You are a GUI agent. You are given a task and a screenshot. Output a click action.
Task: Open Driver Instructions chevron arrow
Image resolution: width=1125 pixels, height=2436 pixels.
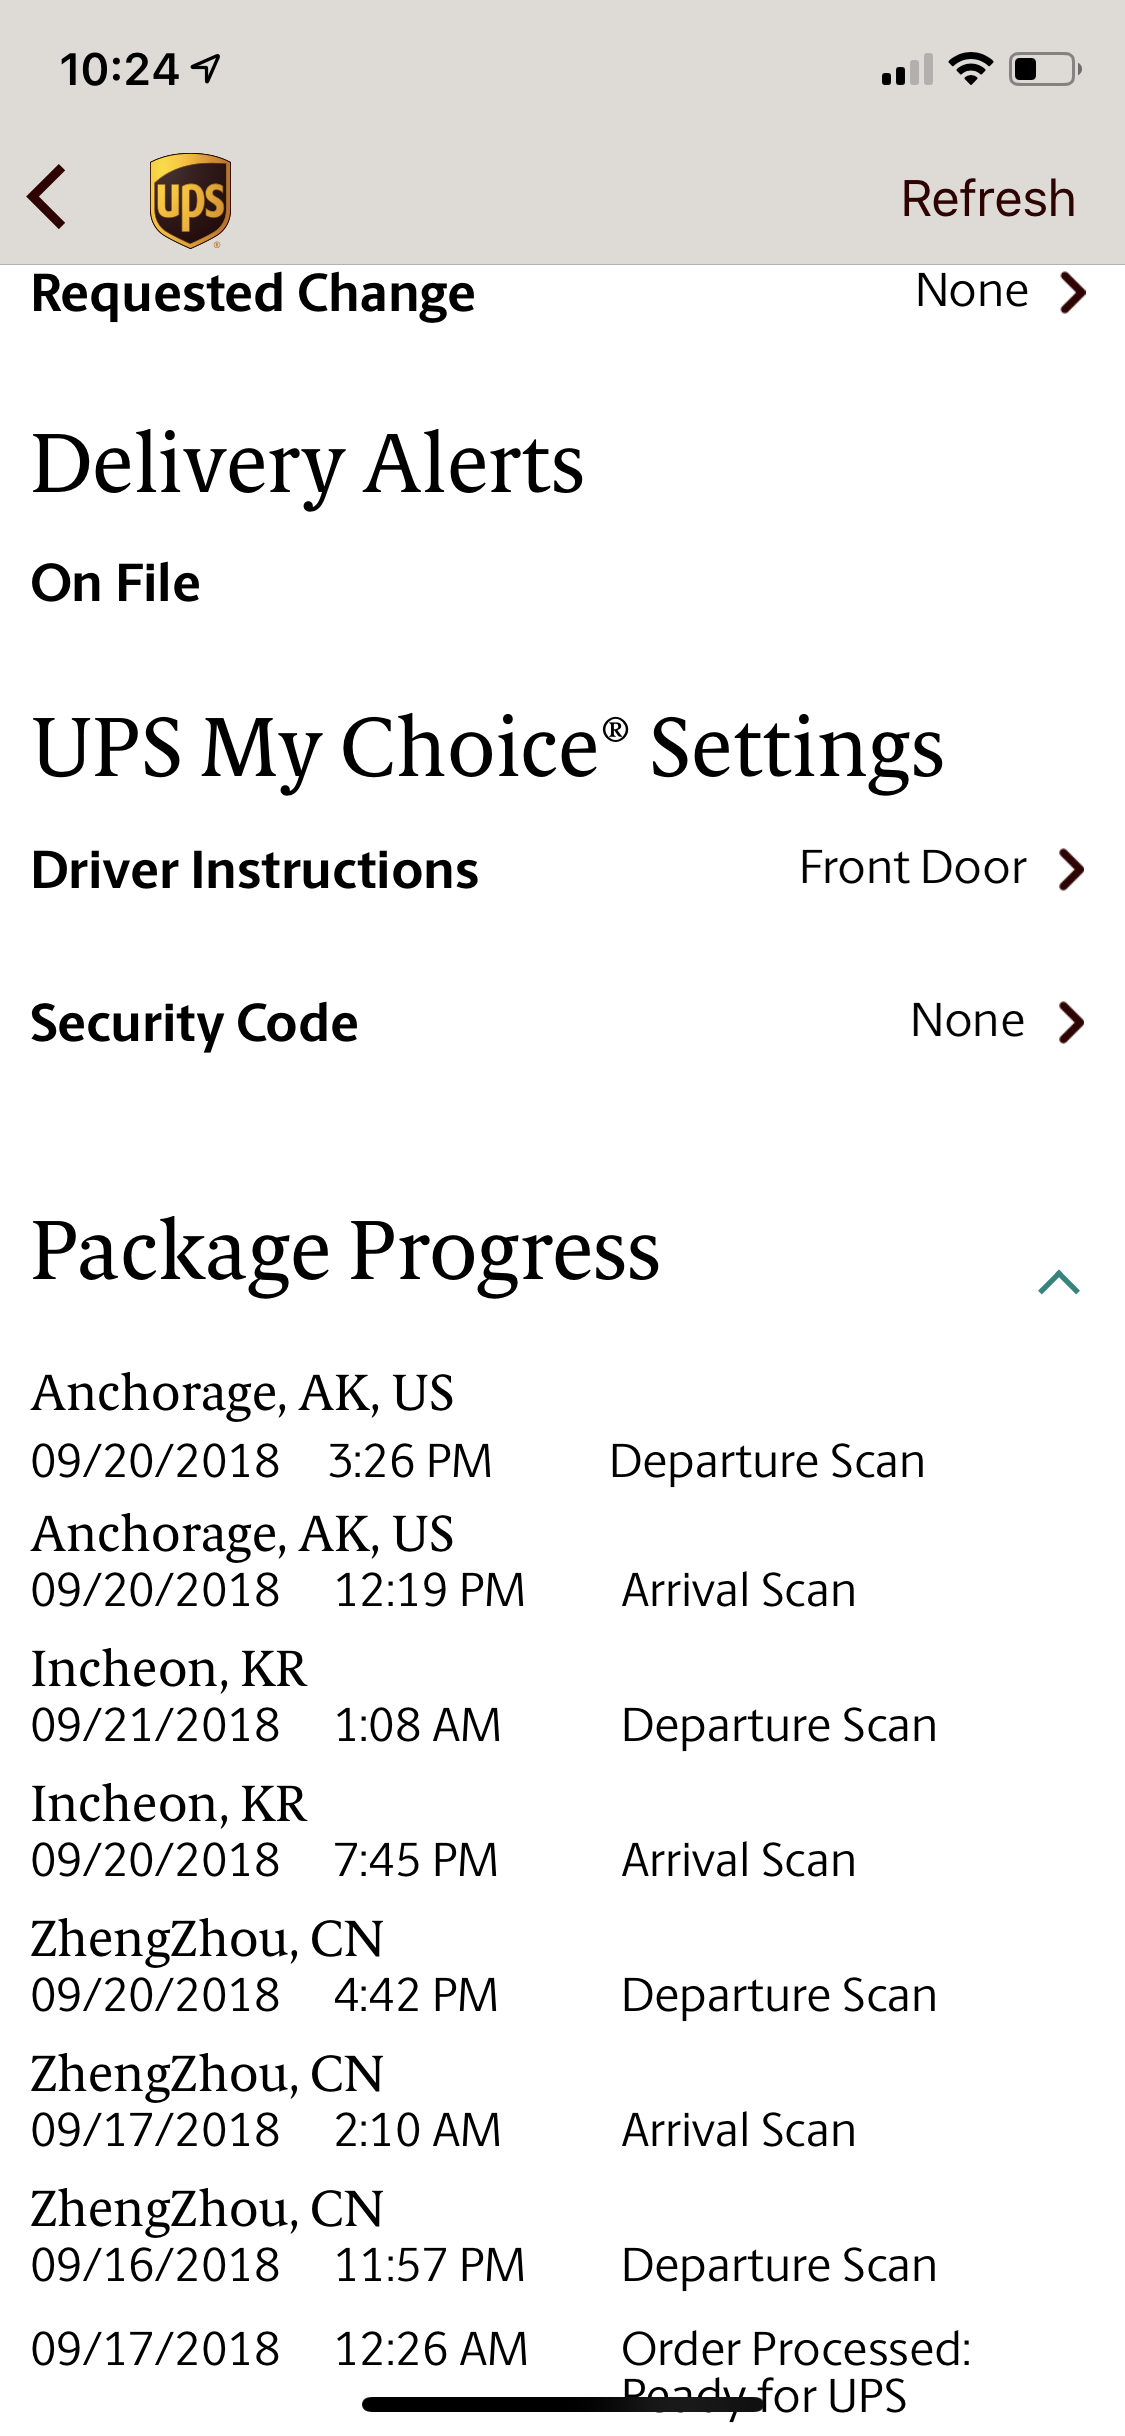click(x=1072, y=868)
